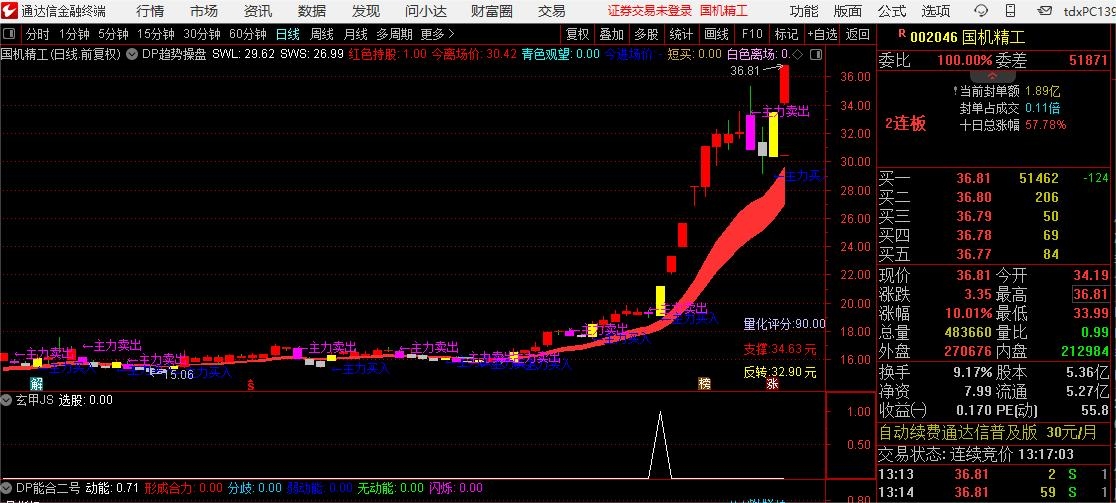Toggle the left panel icon beside 分时

[9, 34]
